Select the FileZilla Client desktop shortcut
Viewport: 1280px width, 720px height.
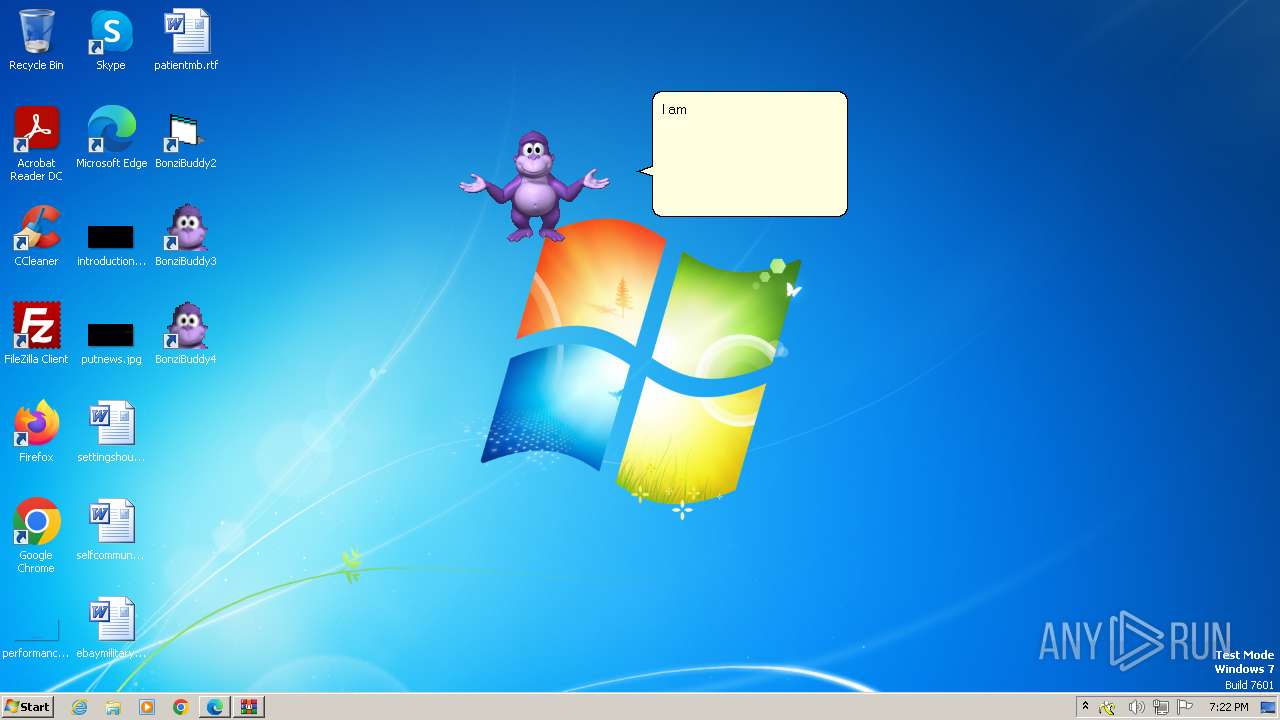(36, 334)
